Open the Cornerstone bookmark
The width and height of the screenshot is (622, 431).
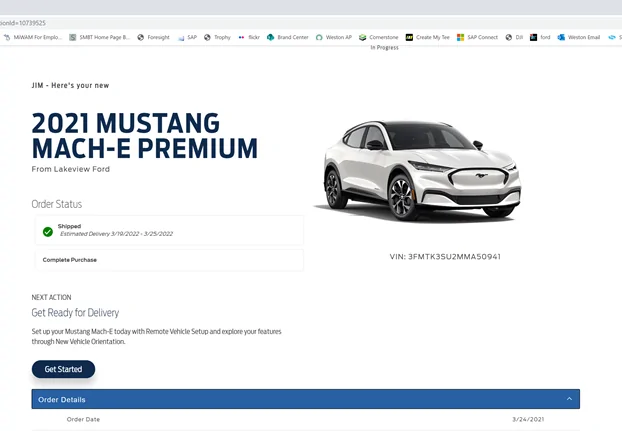tap(379, 37)
